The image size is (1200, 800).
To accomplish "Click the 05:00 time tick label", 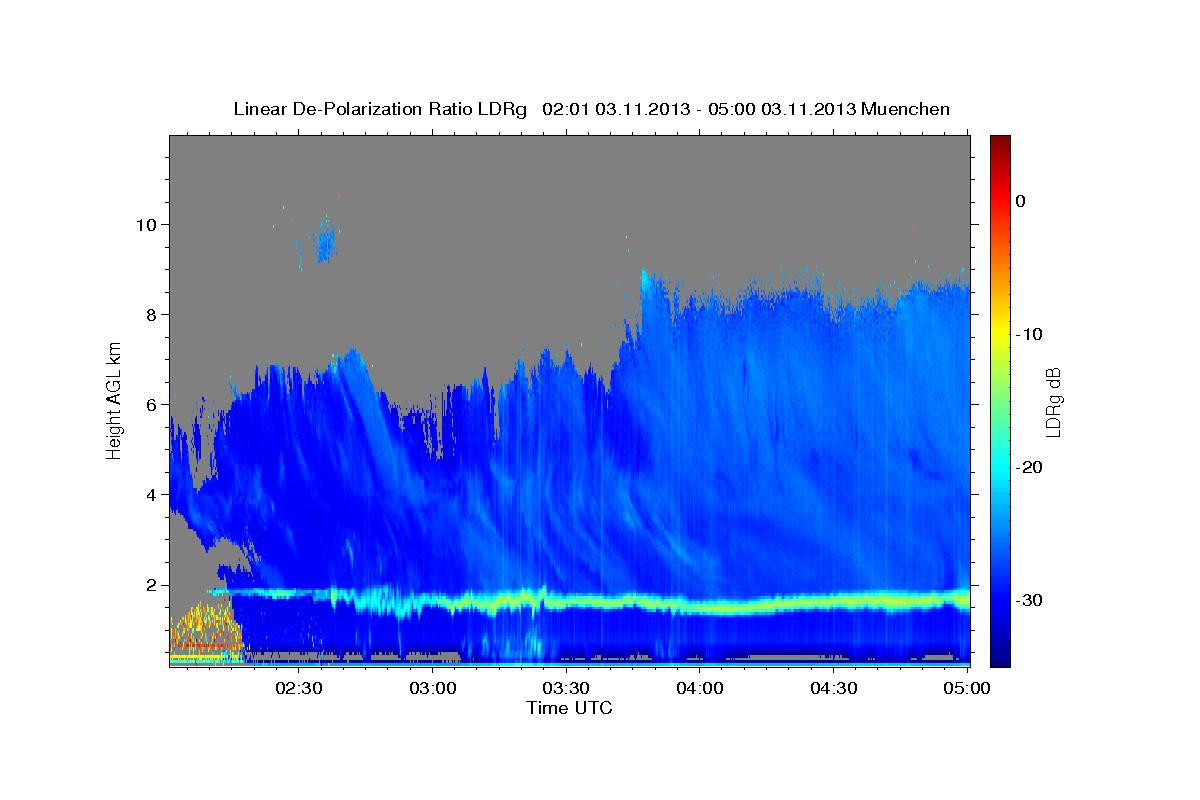I will [x=967, y=689].
